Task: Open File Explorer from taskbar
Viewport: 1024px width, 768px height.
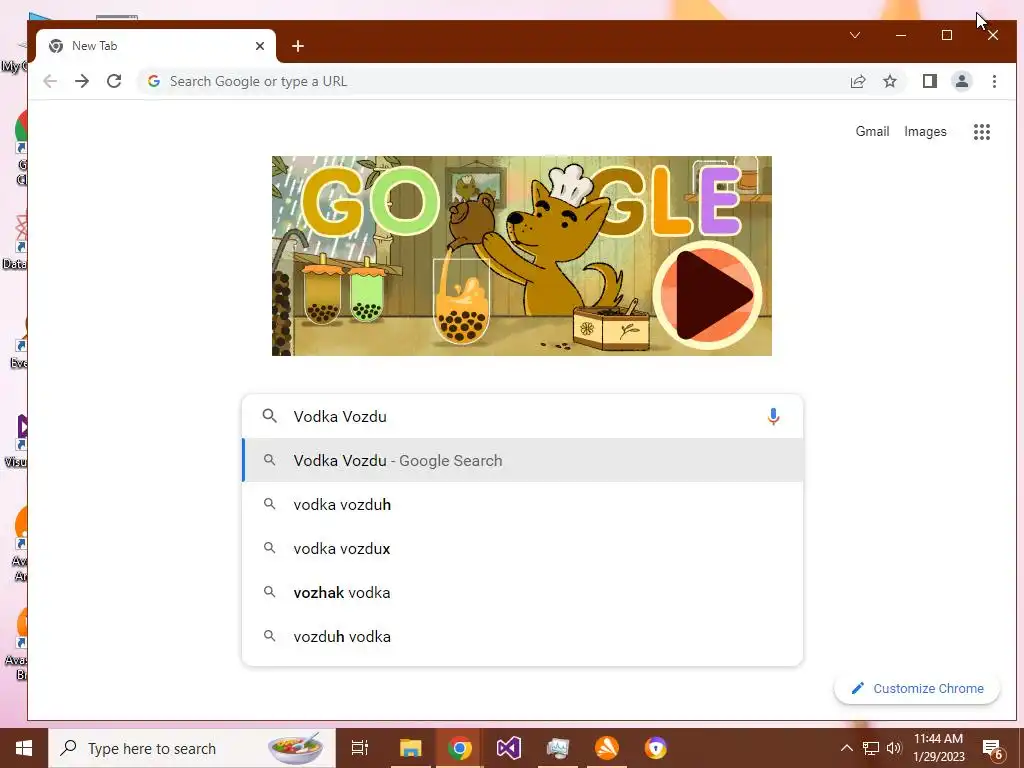Action: tap(411, 748)
